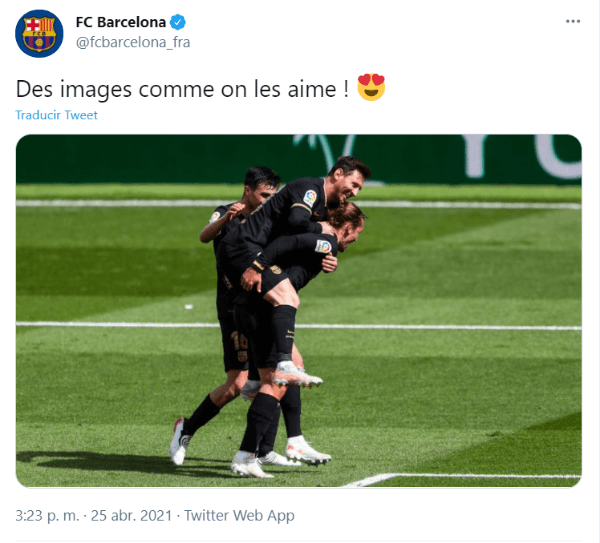600x543 pixels.
Task: Click the blue verified badge
Action: point(178,22)
